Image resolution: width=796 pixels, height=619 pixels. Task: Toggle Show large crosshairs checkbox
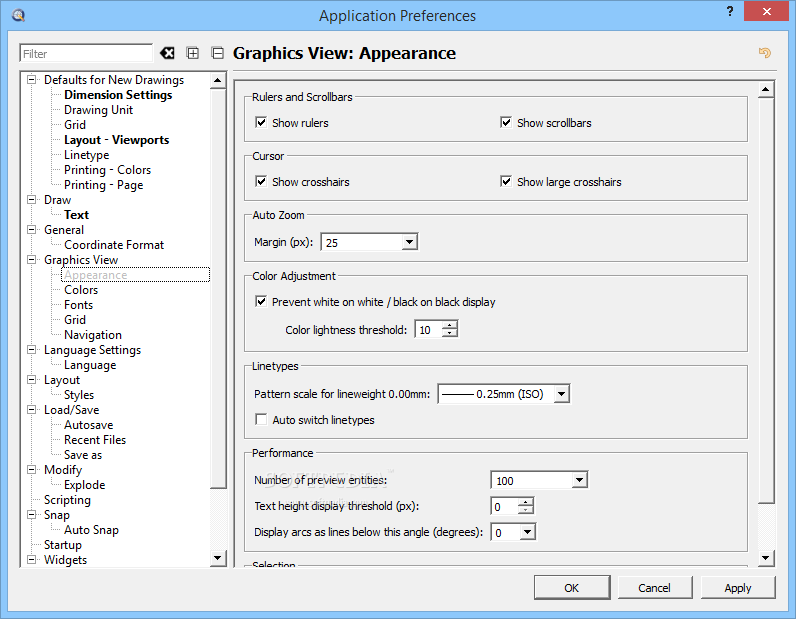coord(506,181)
